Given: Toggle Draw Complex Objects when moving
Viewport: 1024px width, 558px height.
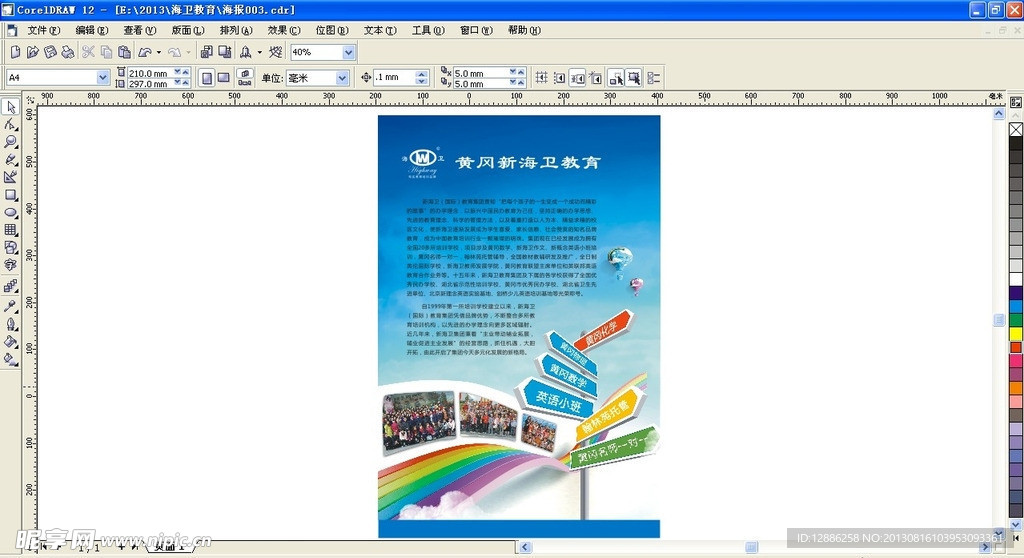Looking at the screenshot, I should [x=616, y=78].
